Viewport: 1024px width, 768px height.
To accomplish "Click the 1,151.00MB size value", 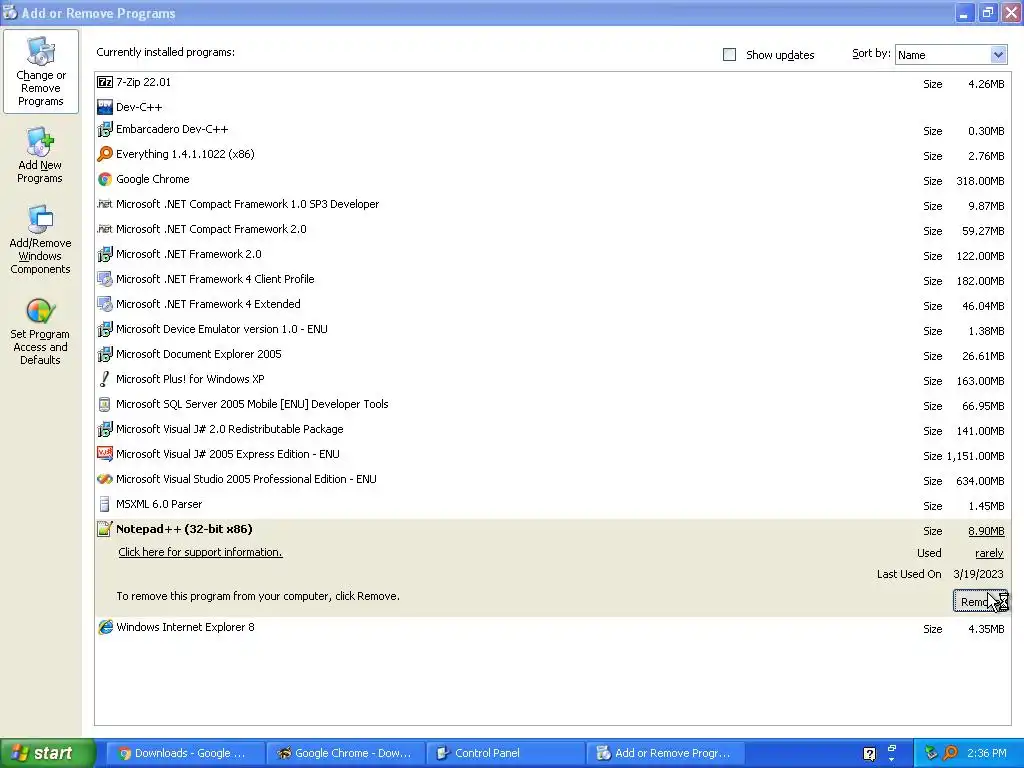I will point(975,456).
